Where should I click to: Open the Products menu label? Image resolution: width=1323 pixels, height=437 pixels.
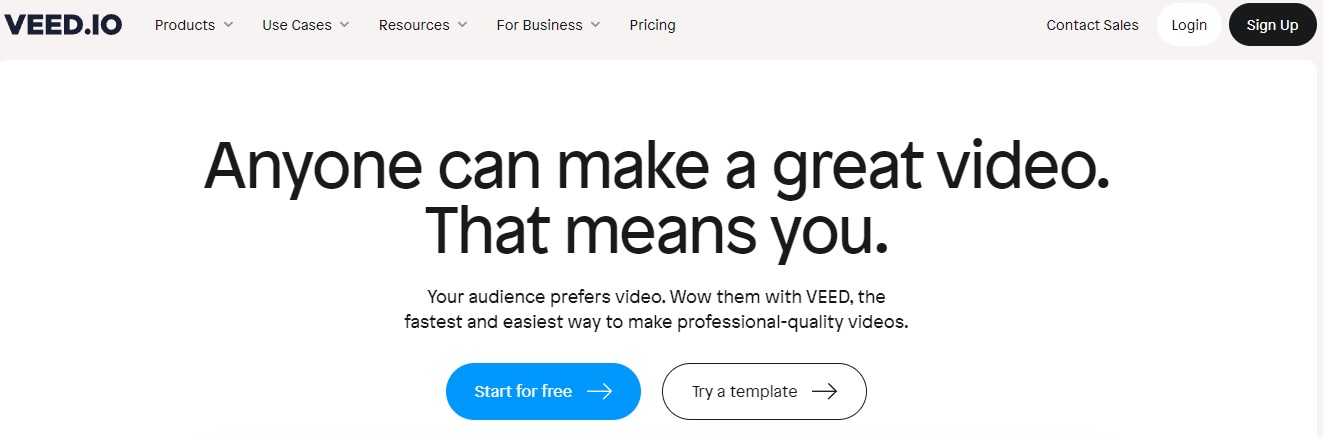pos(185,25)
